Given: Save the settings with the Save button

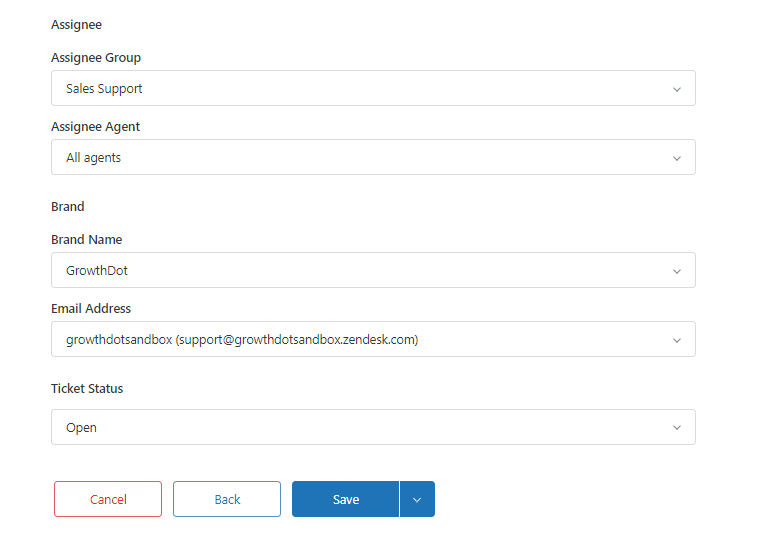Looking at the screenshot, I should coord(346,499).
